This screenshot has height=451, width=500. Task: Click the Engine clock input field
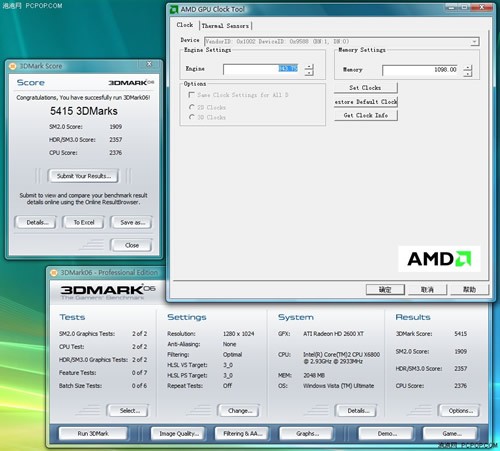tap(261, 69)
